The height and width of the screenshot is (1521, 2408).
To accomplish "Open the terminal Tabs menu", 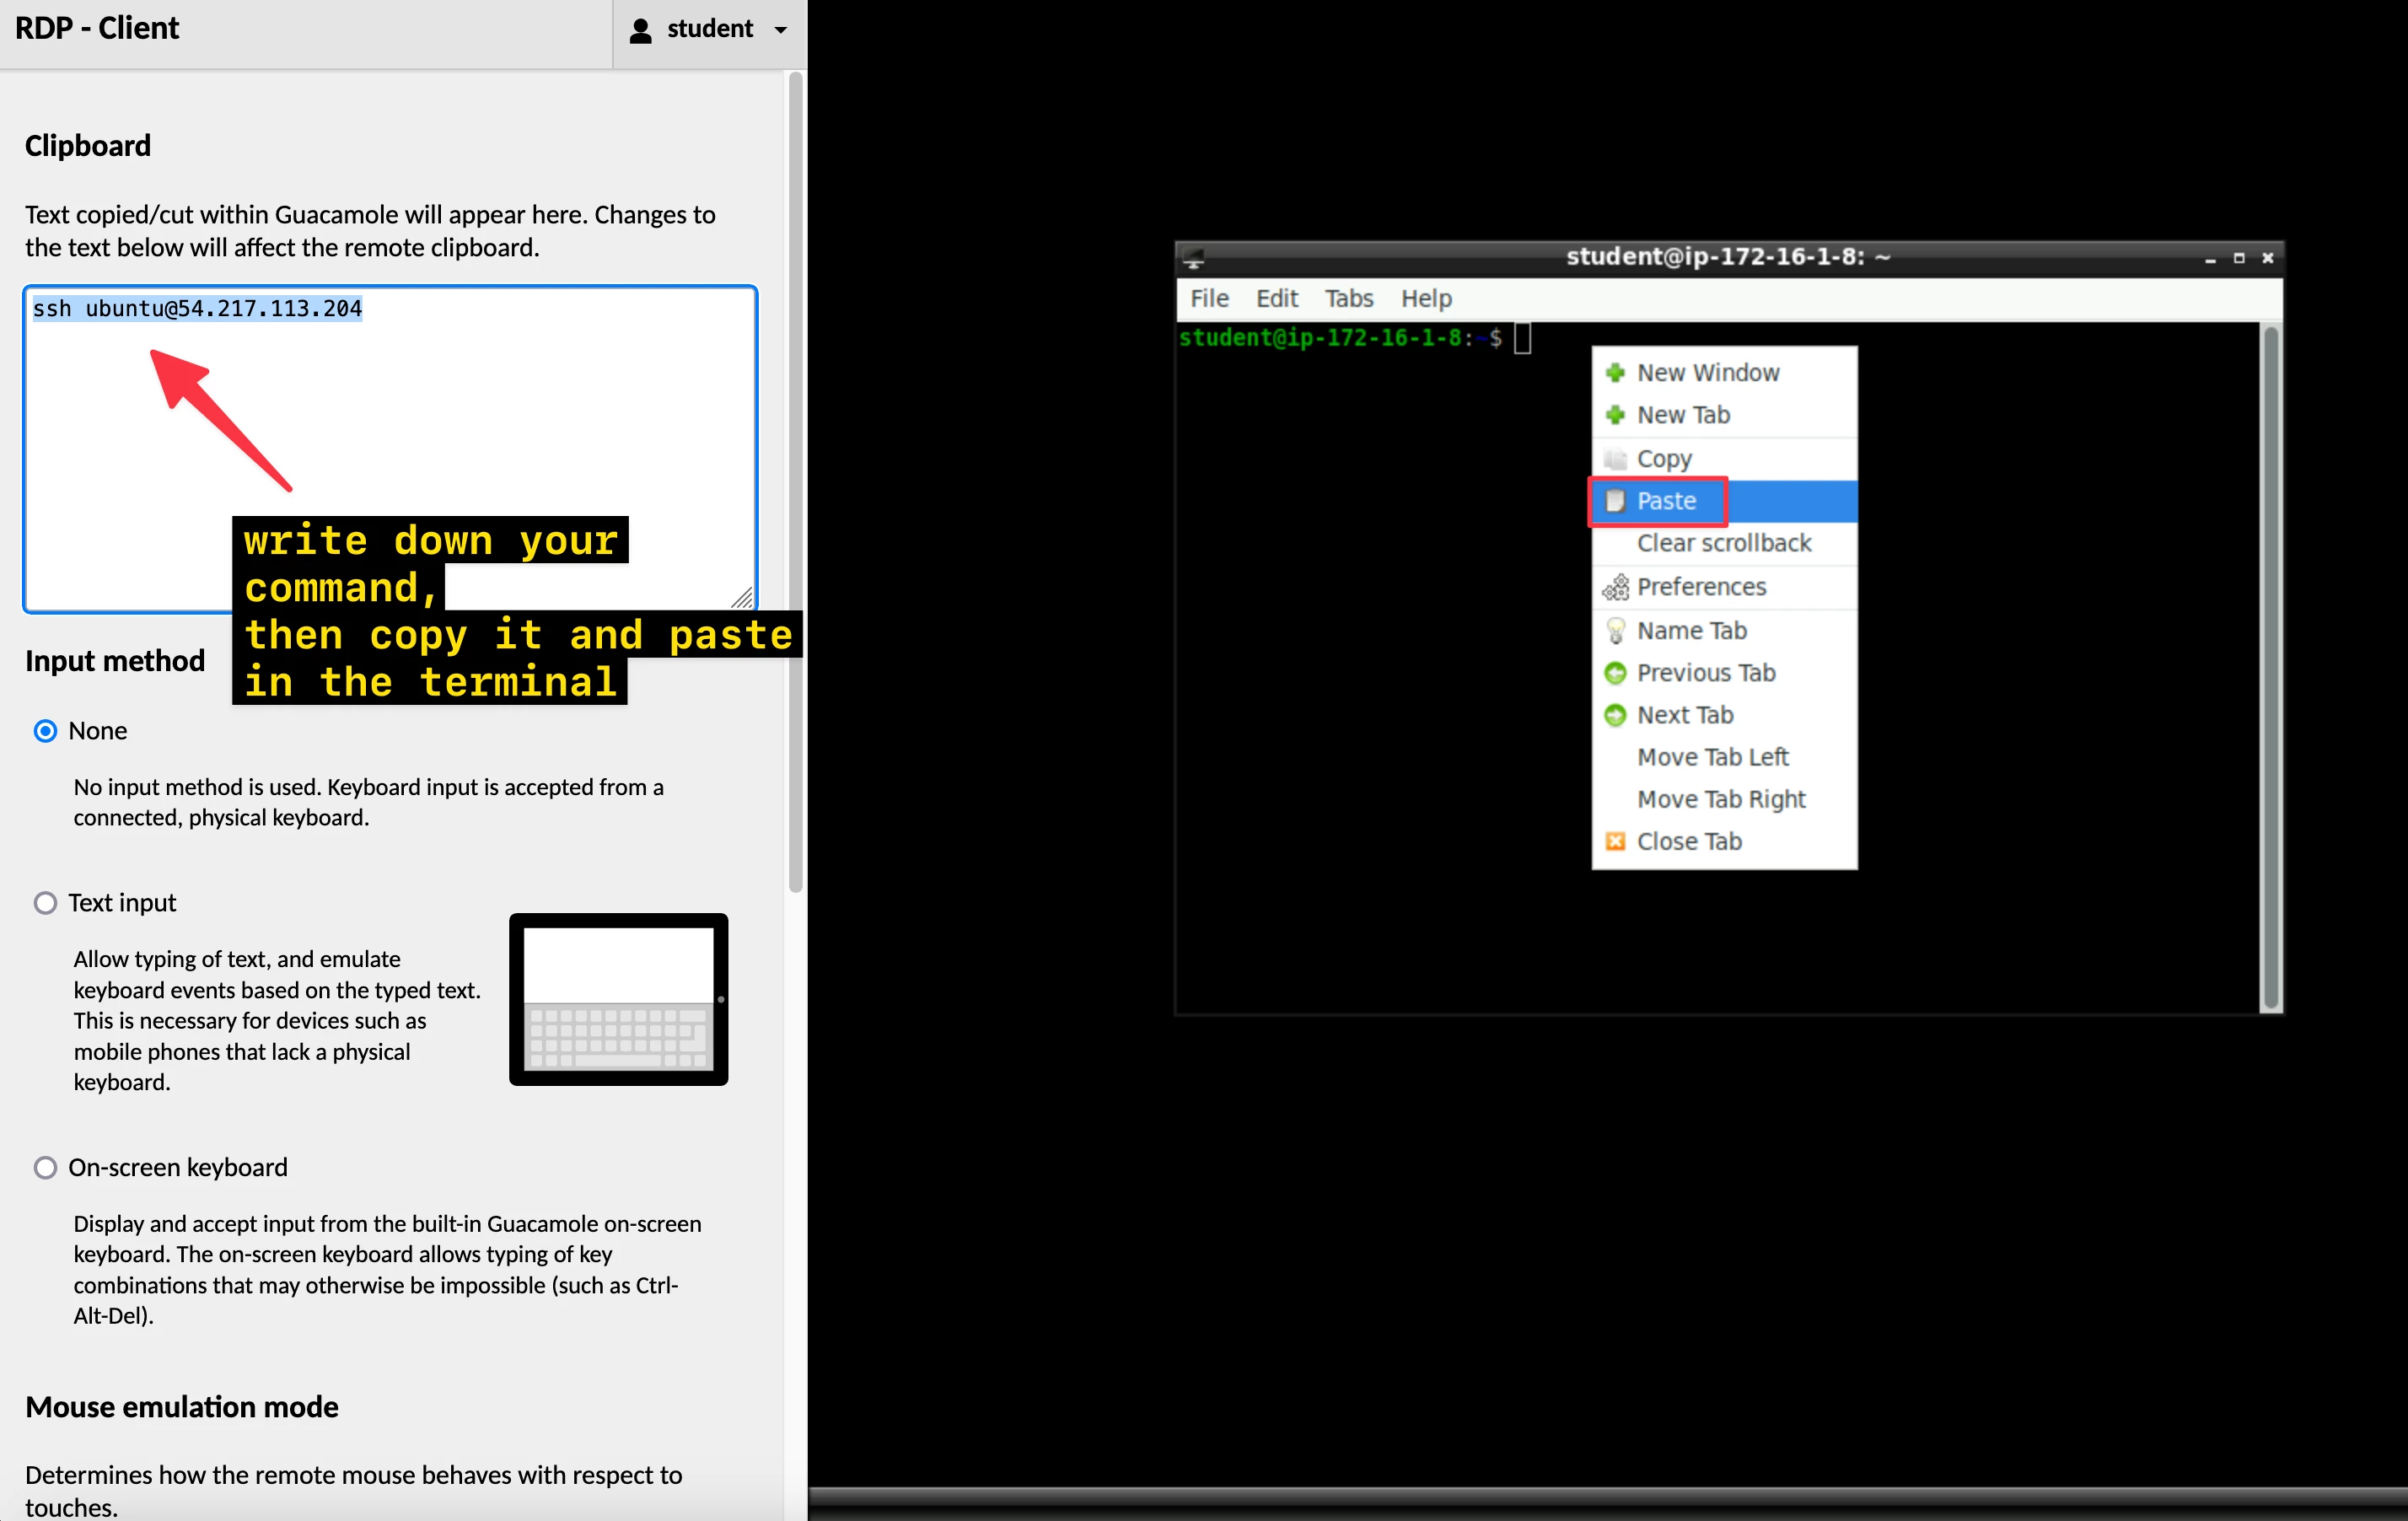I will 1348,298.
